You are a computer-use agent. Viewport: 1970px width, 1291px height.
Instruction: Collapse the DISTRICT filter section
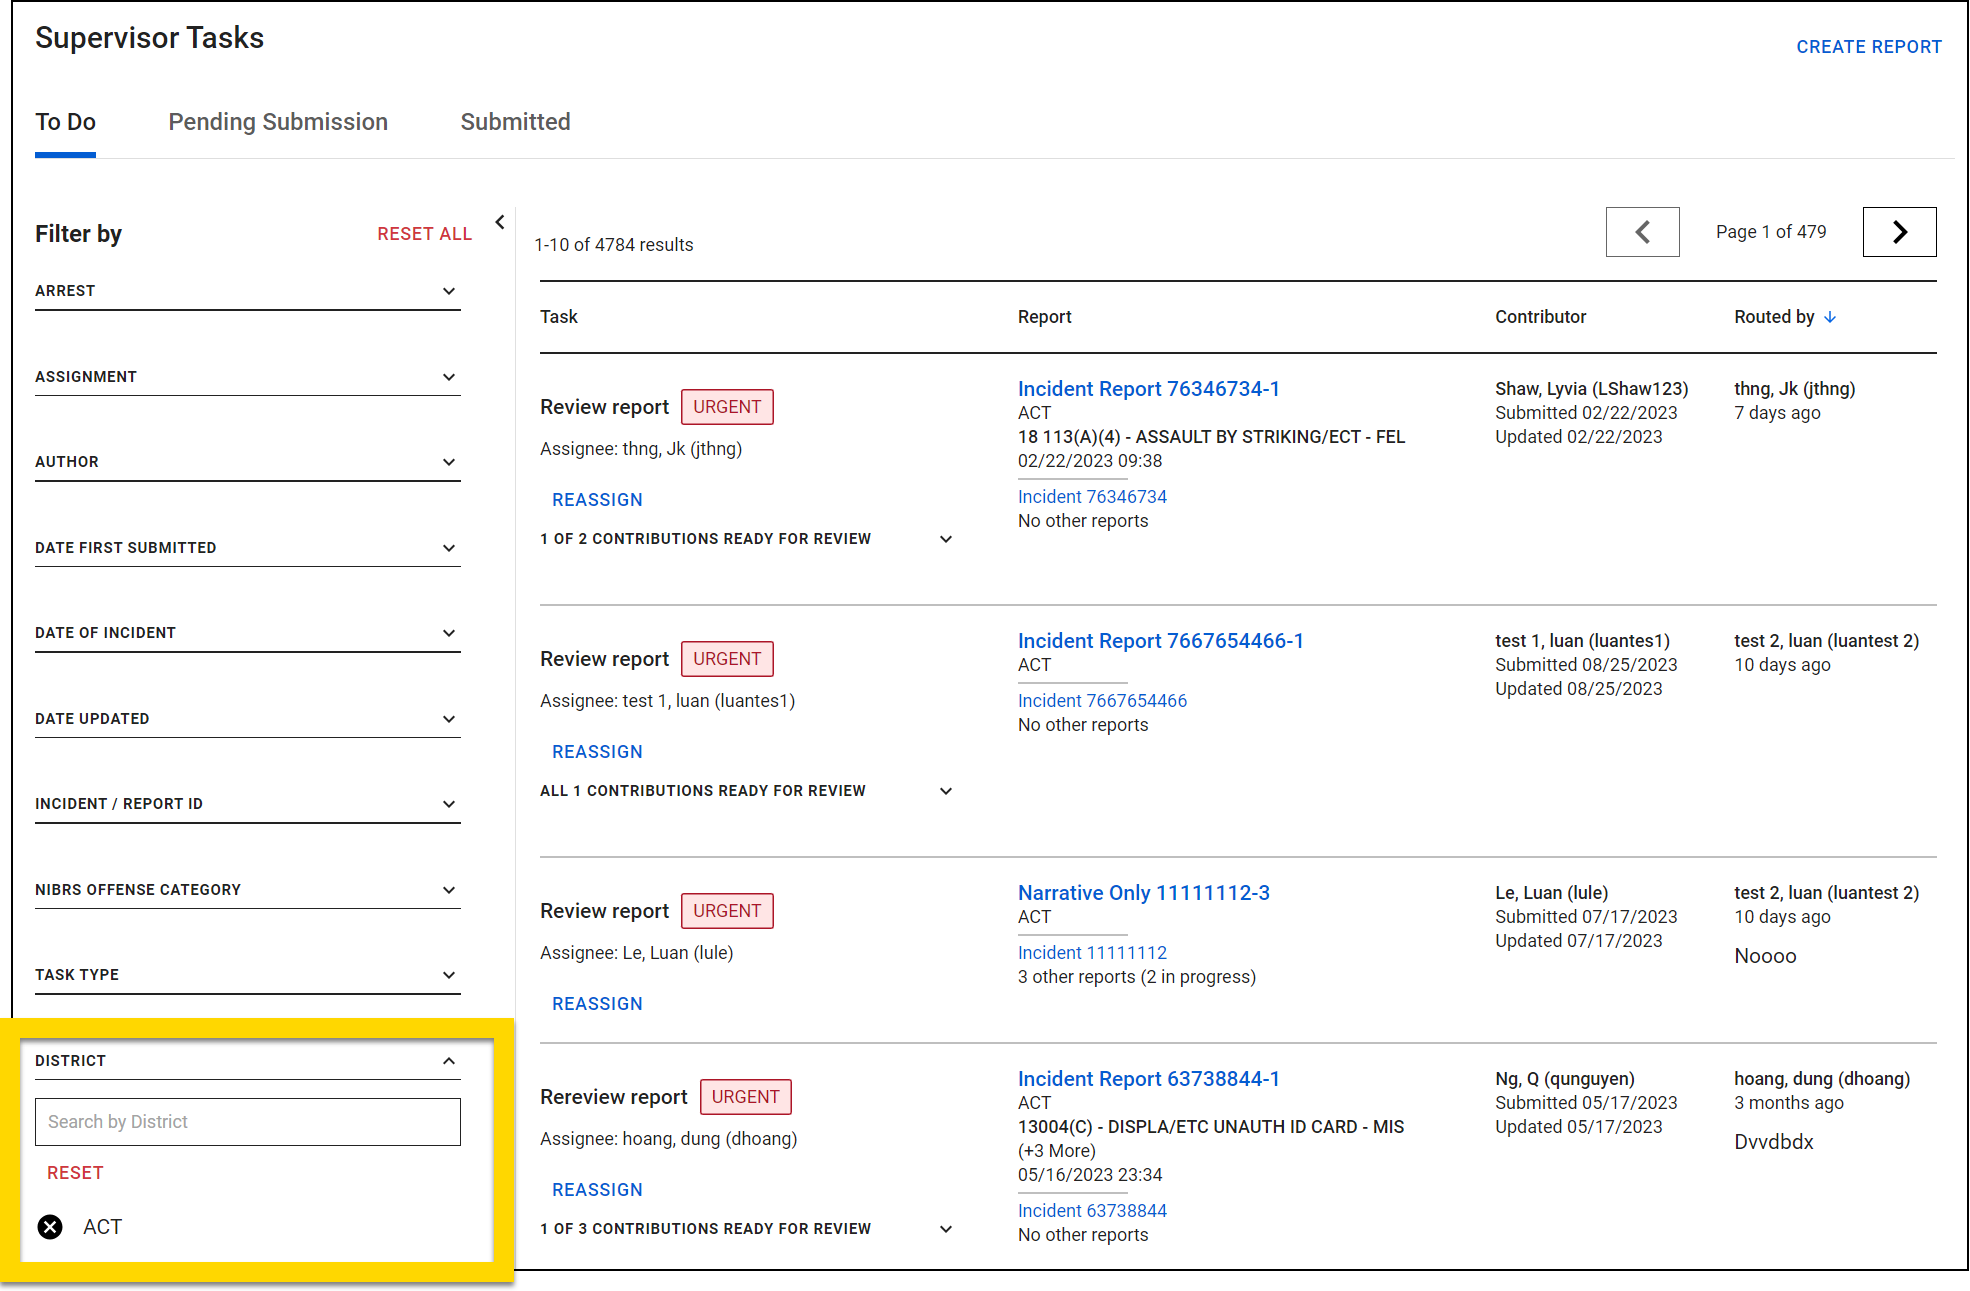point(449,1061)
